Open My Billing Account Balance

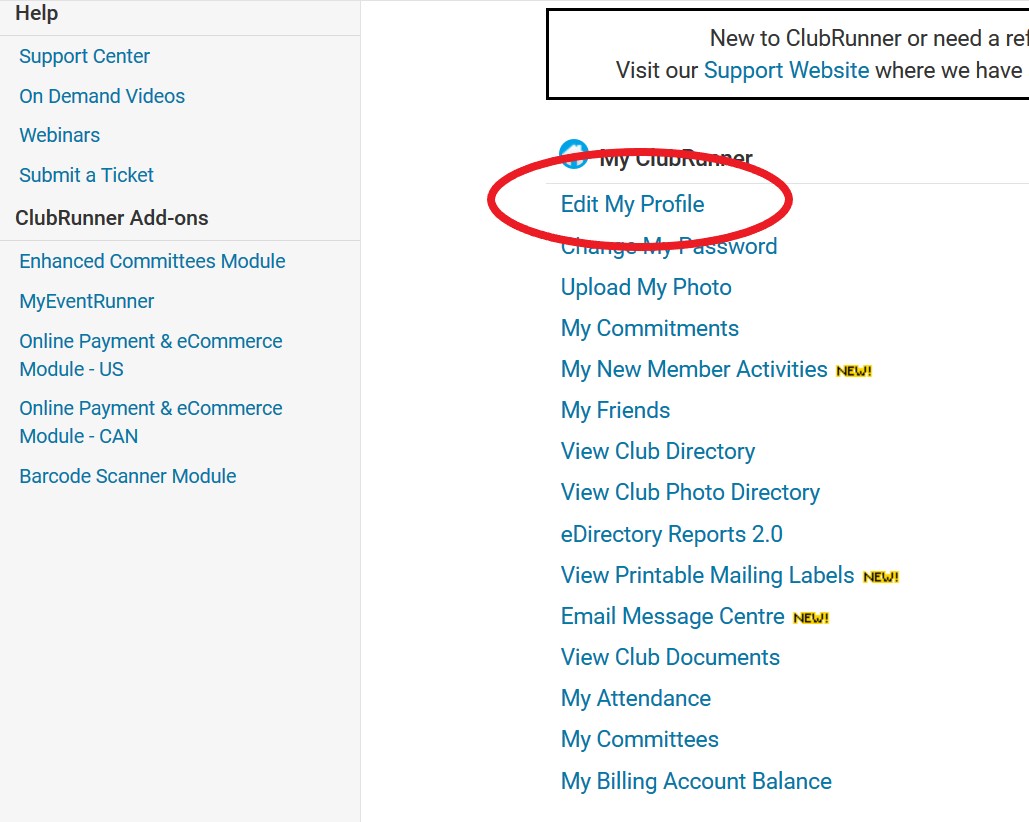[x=696, y=781]
